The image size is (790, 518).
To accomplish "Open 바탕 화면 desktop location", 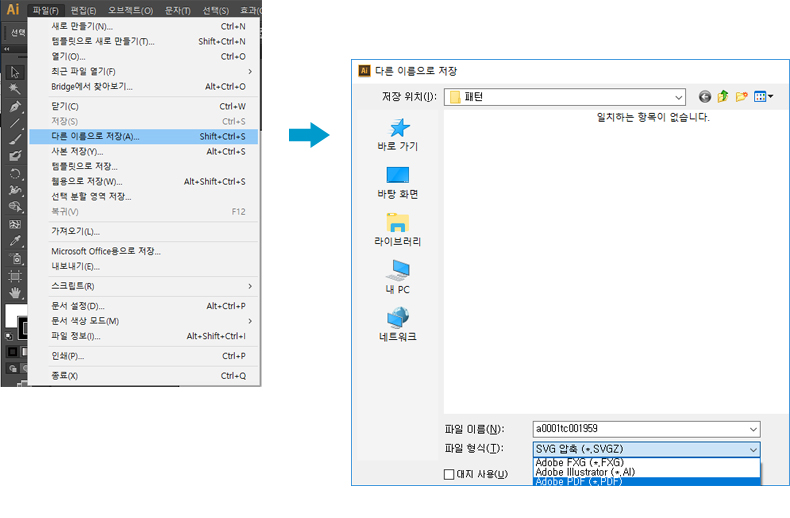I will pyautogui.click(x=398, y=182).
